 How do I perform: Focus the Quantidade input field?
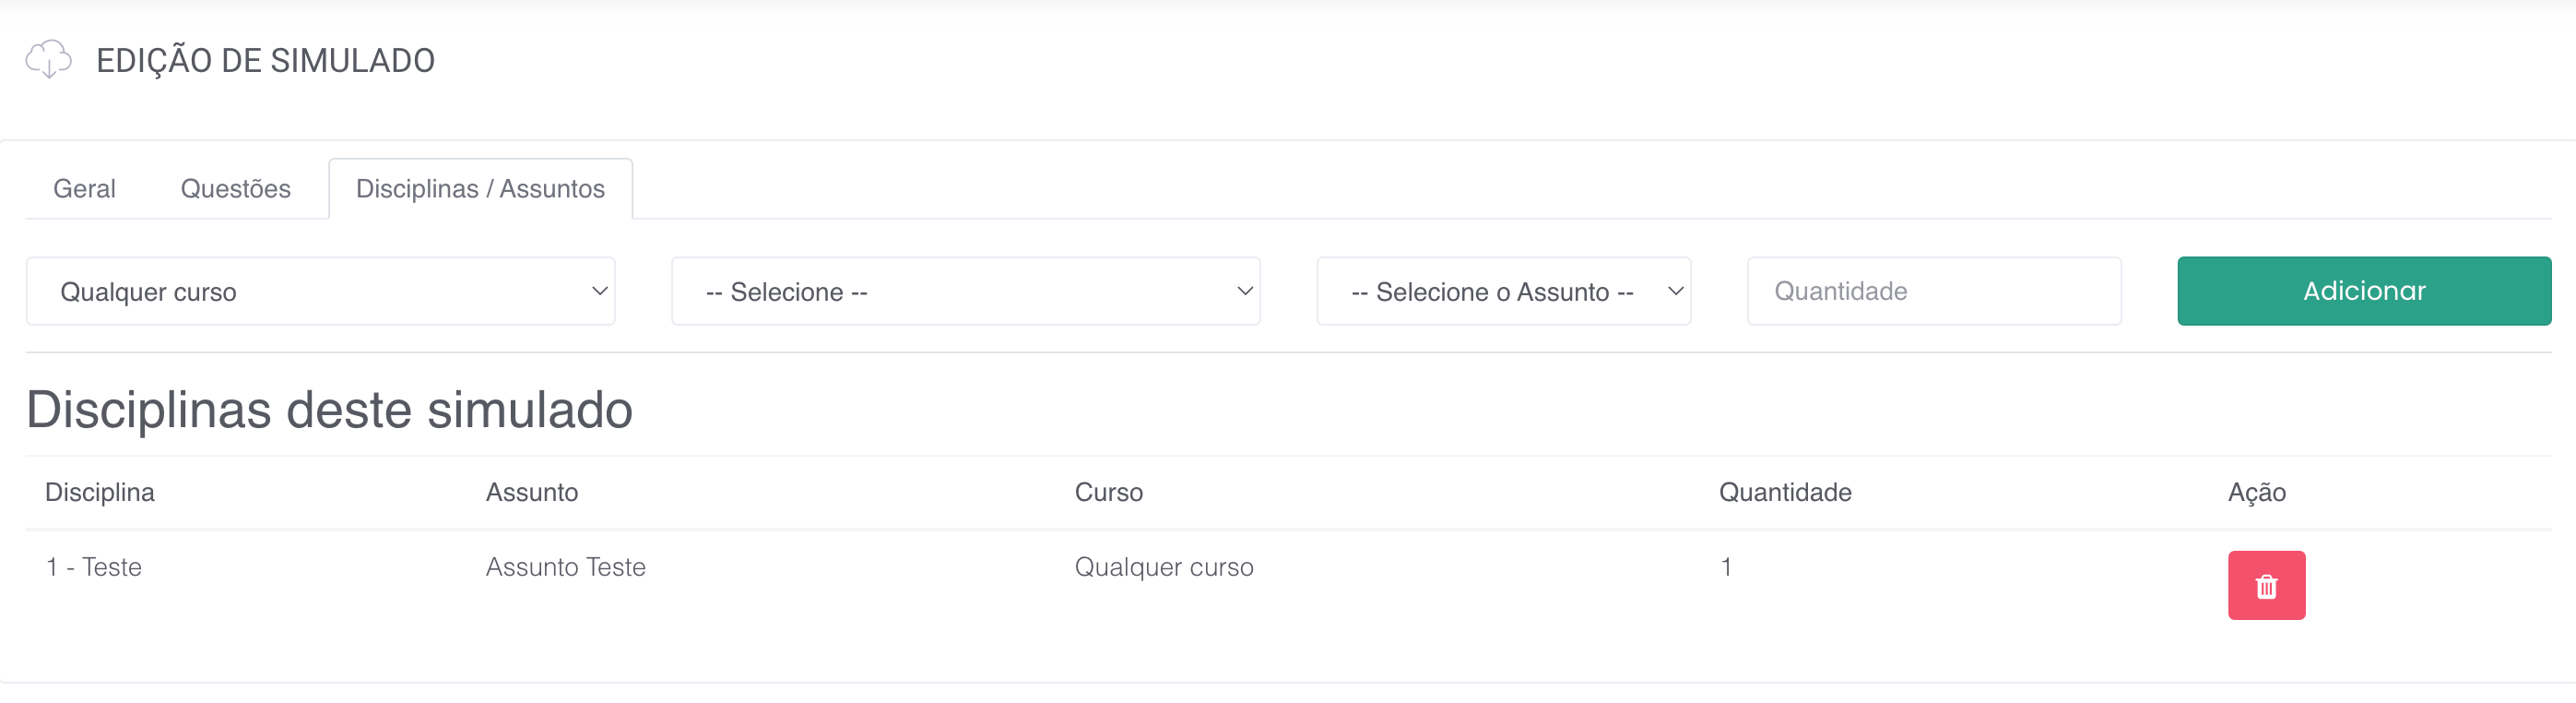1933,291
